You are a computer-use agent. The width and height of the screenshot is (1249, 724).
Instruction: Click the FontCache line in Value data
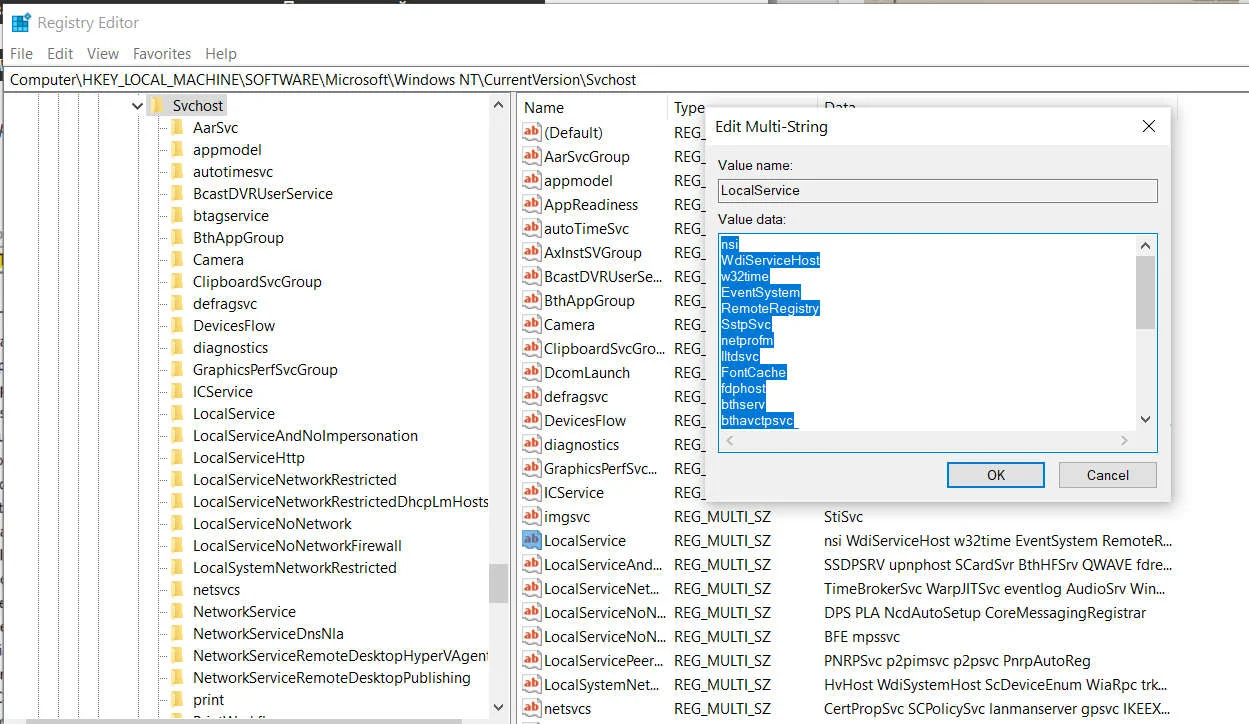click(x=754, y=372)
